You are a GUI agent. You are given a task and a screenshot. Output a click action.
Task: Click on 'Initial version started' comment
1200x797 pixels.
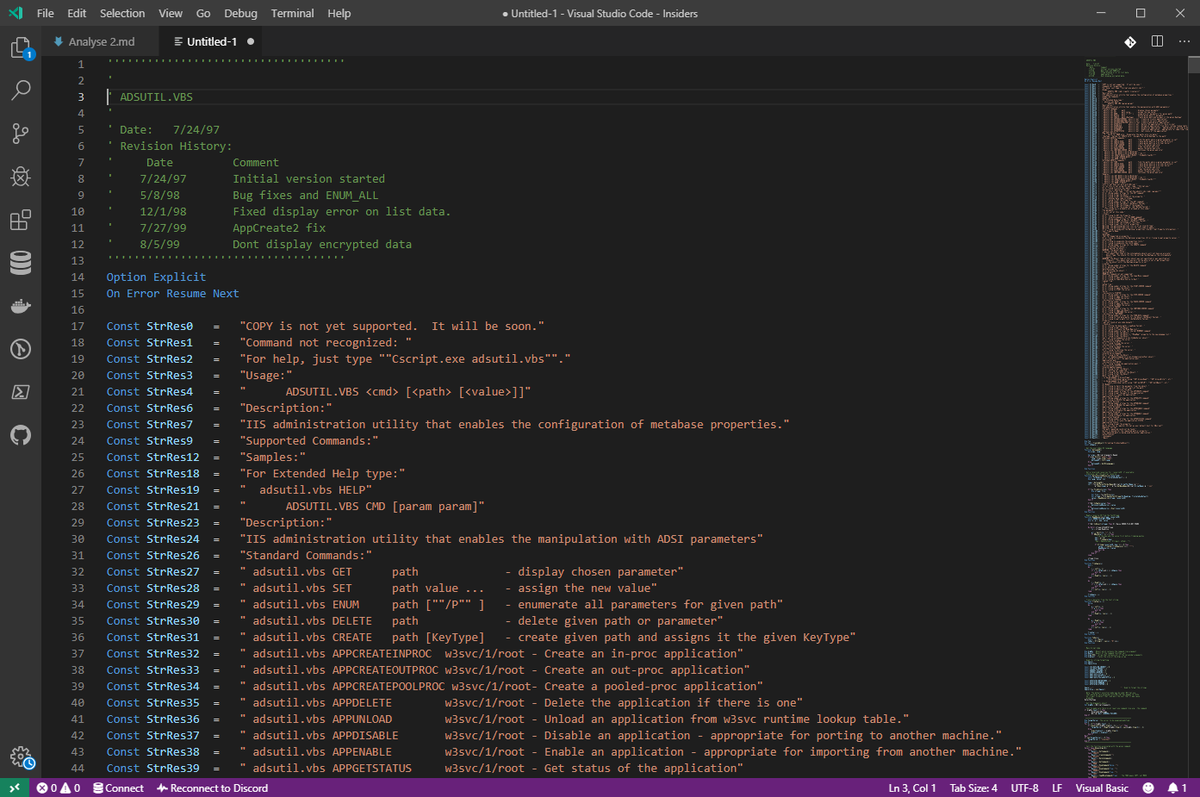click(x=309, y=179)
